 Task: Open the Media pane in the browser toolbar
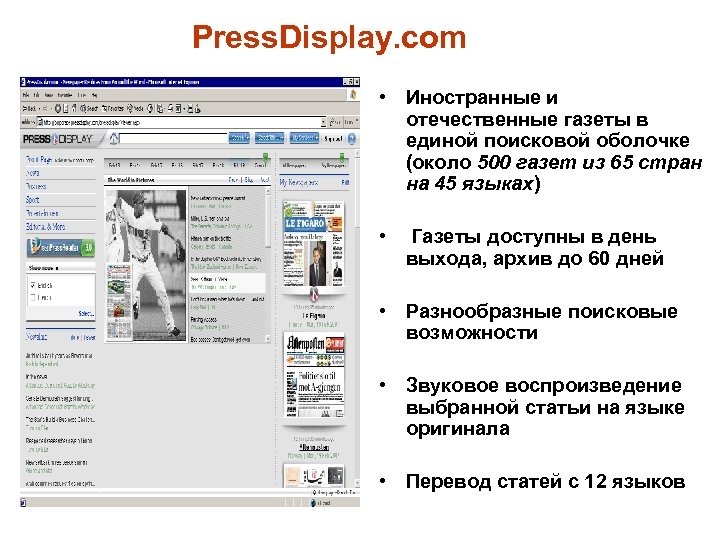[x=135, y=109]
